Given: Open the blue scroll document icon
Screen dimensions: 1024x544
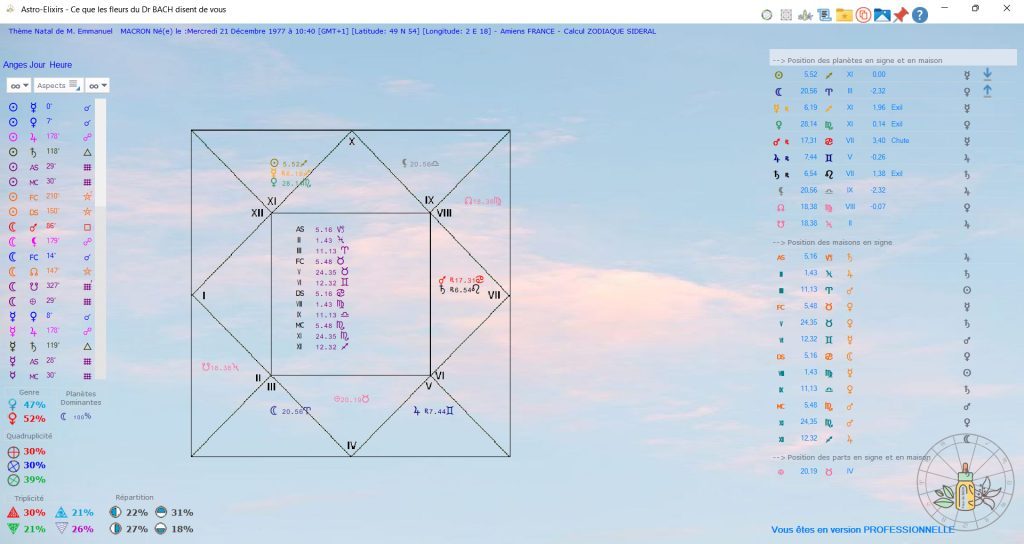Looking at the screenshot, I should [824, 15].
